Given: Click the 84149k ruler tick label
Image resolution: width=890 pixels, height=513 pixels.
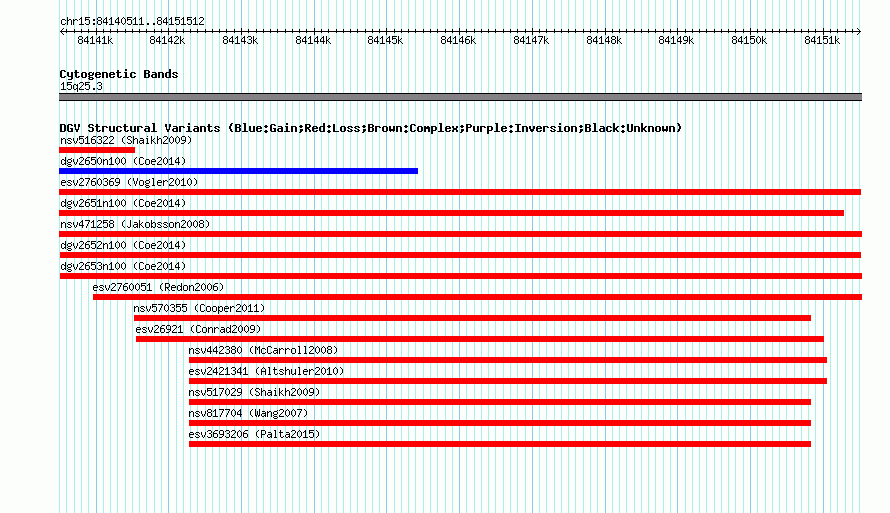Looking at the screenshot, I should pyautogui.click(x=677, y=40).
